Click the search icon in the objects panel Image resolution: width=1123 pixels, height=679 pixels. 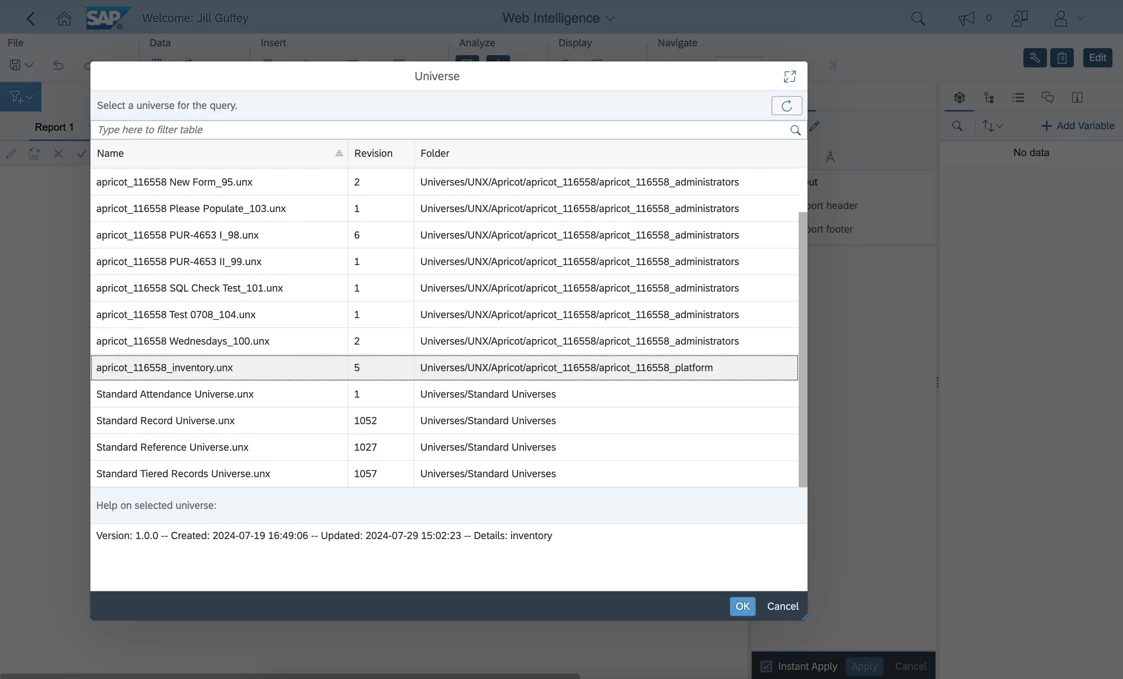click(957, 126)
